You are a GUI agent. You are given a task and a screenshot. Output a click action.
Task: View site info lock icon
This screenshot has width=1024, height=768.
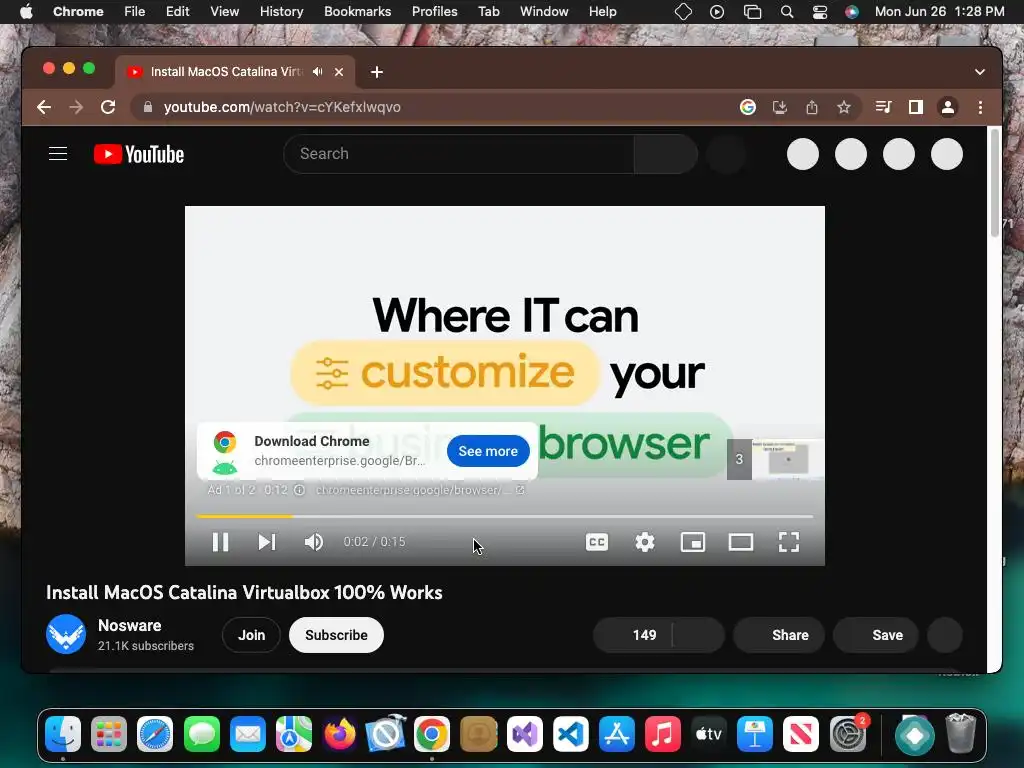point(148,107)
